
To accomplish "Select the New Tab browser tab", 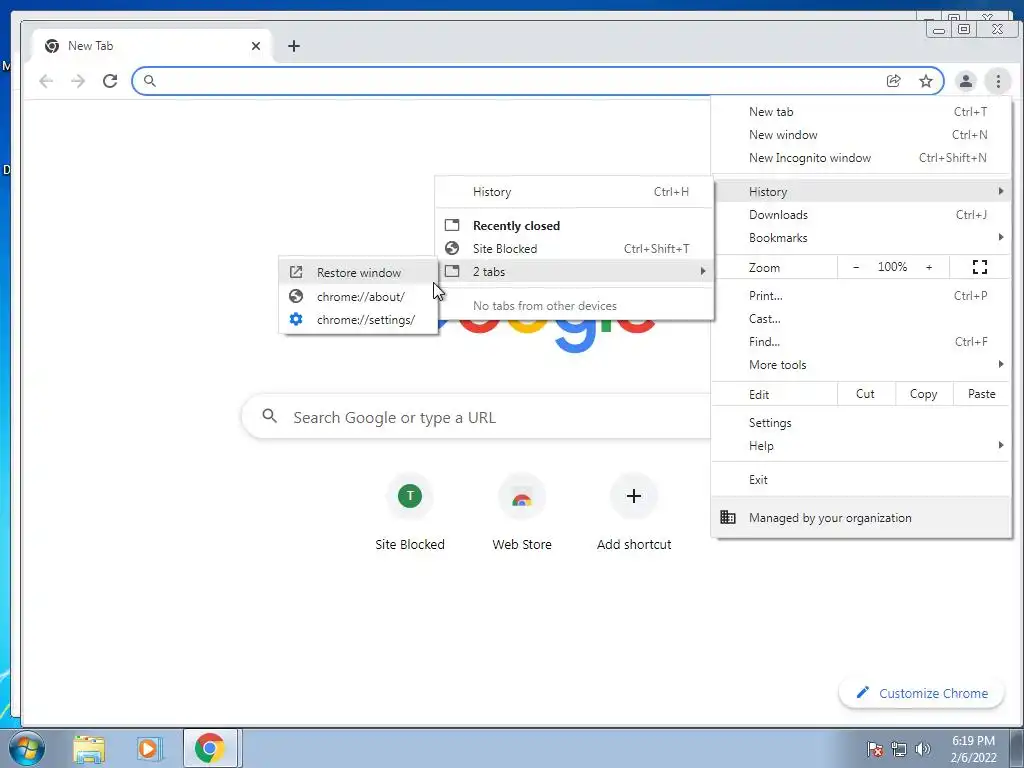I will [150, 46].
